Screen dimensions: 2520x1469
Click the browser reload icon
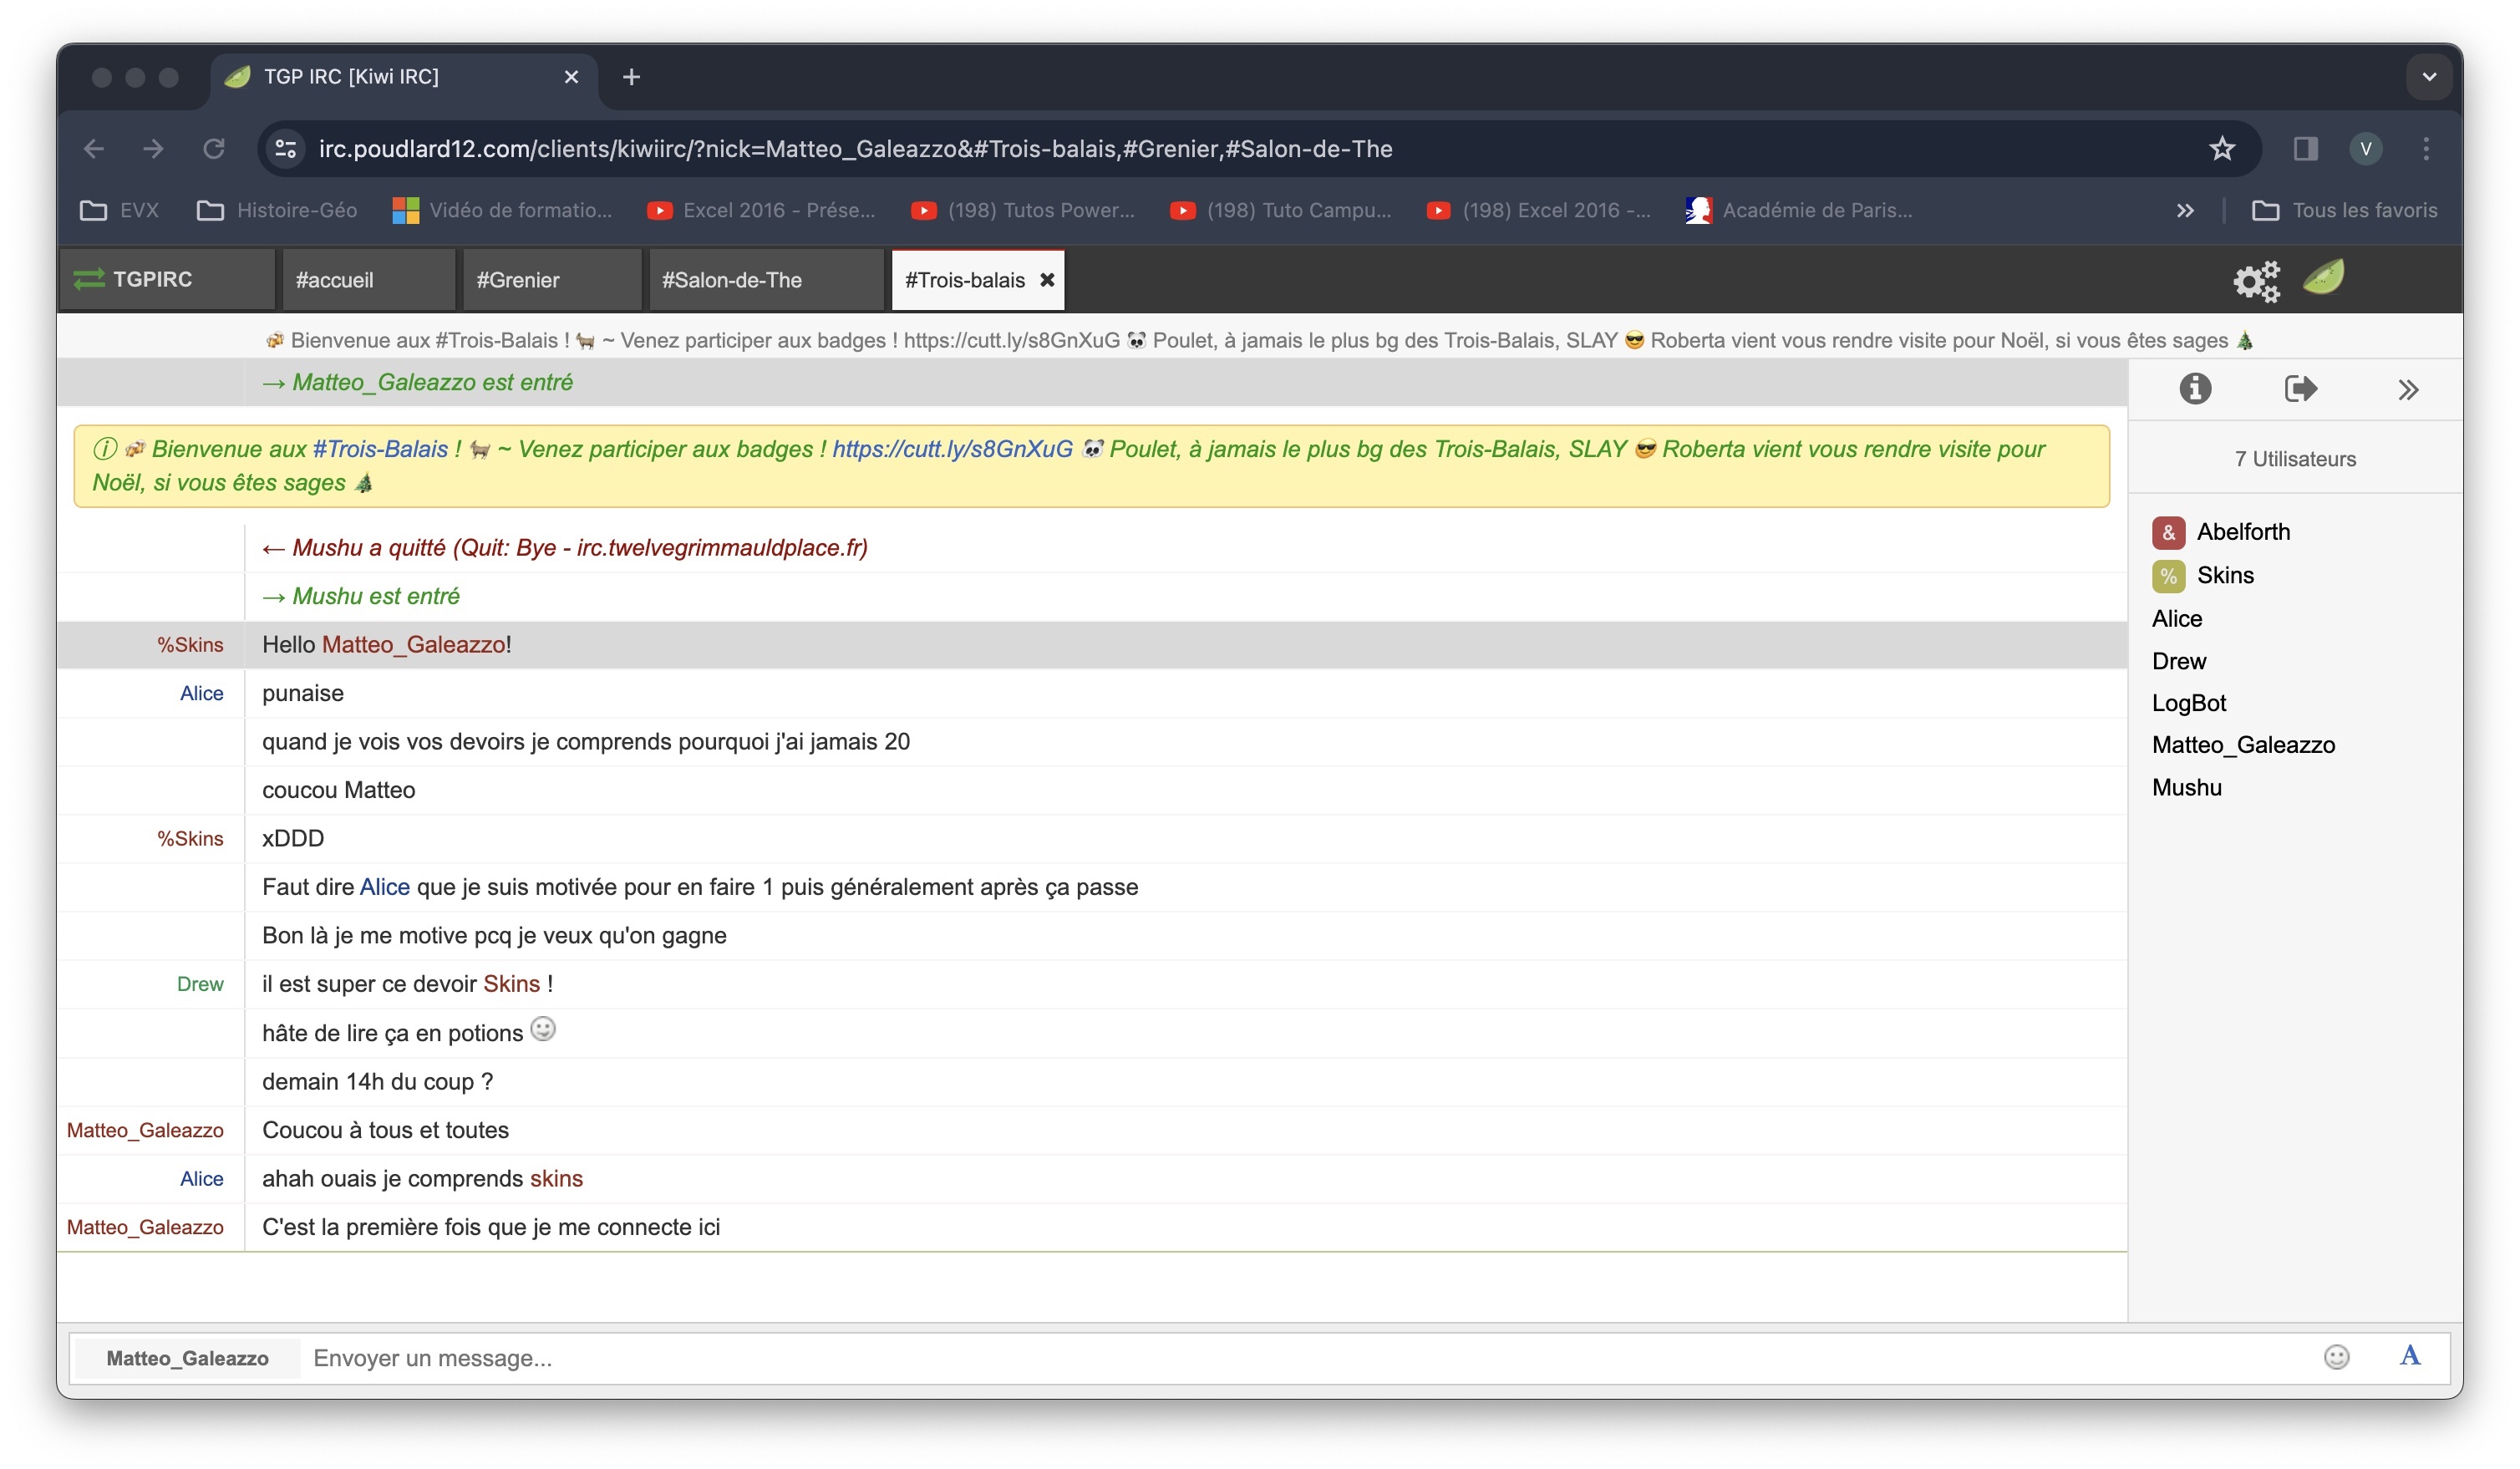pyautogui.click(x=214, y=149)
